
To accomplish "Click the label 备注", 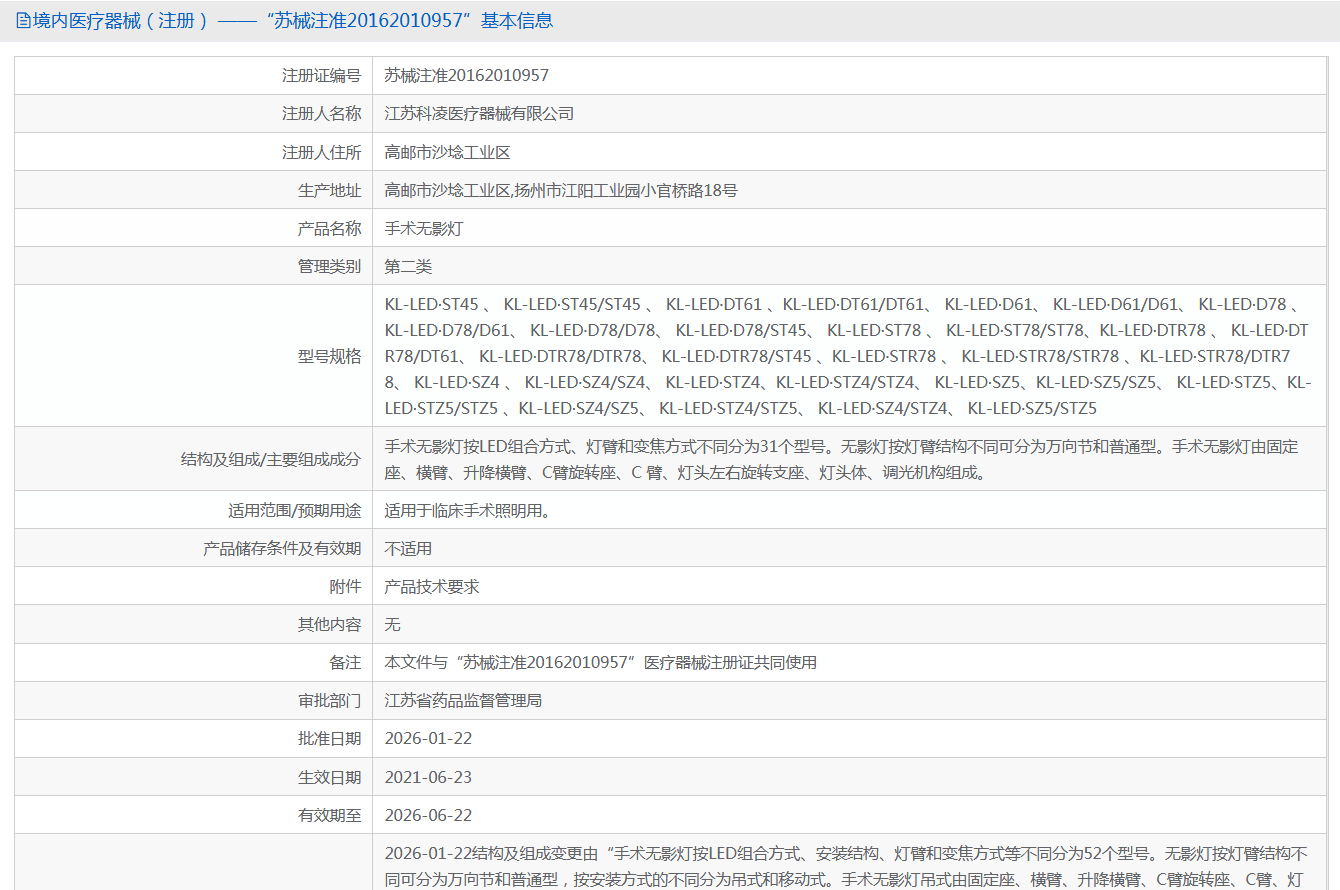I will 346,662.
